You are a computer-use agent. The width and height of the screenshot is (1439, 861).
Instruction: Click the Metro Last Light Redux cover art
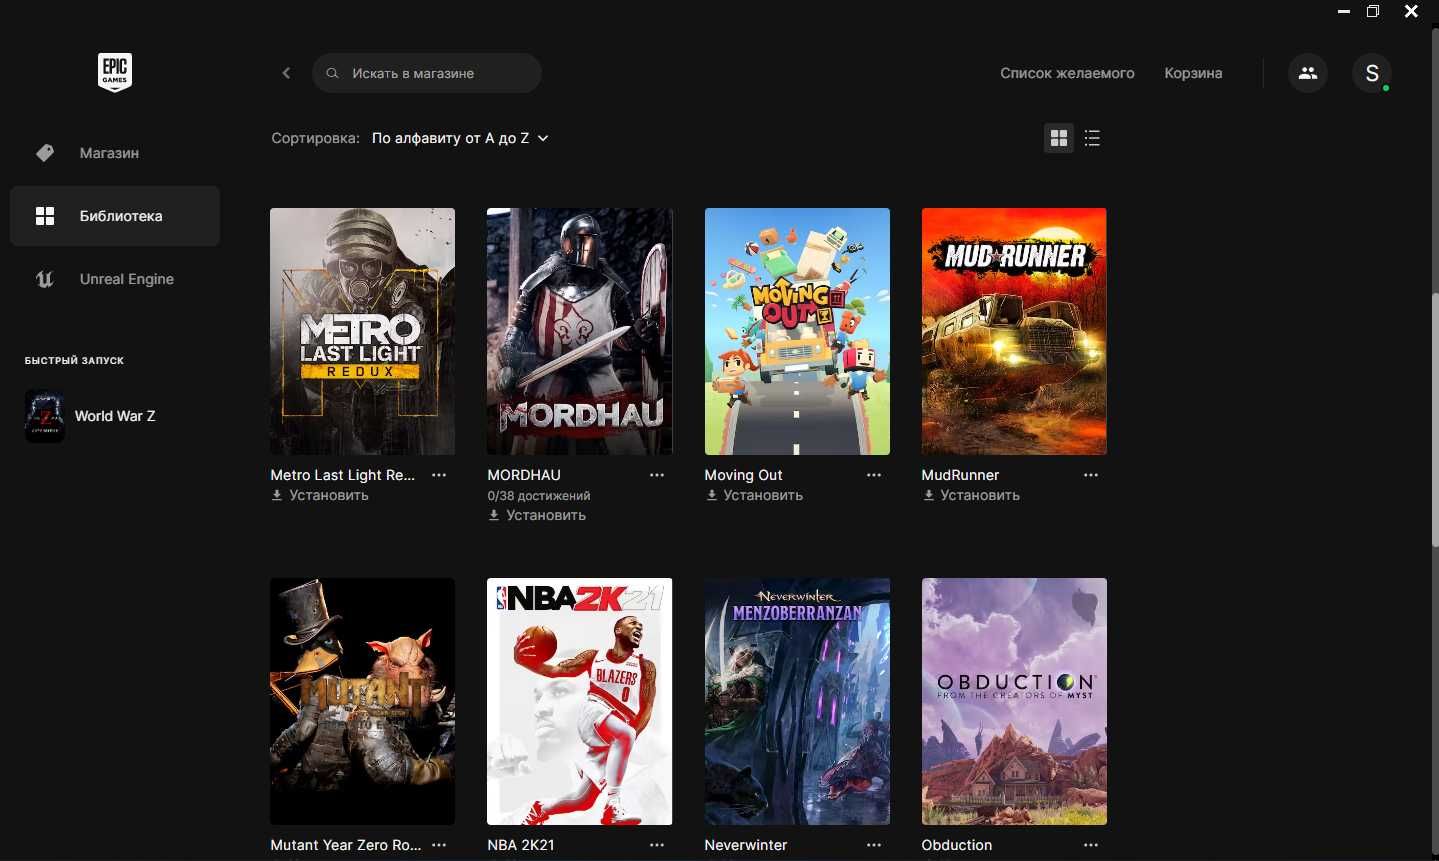pos(362,331)
